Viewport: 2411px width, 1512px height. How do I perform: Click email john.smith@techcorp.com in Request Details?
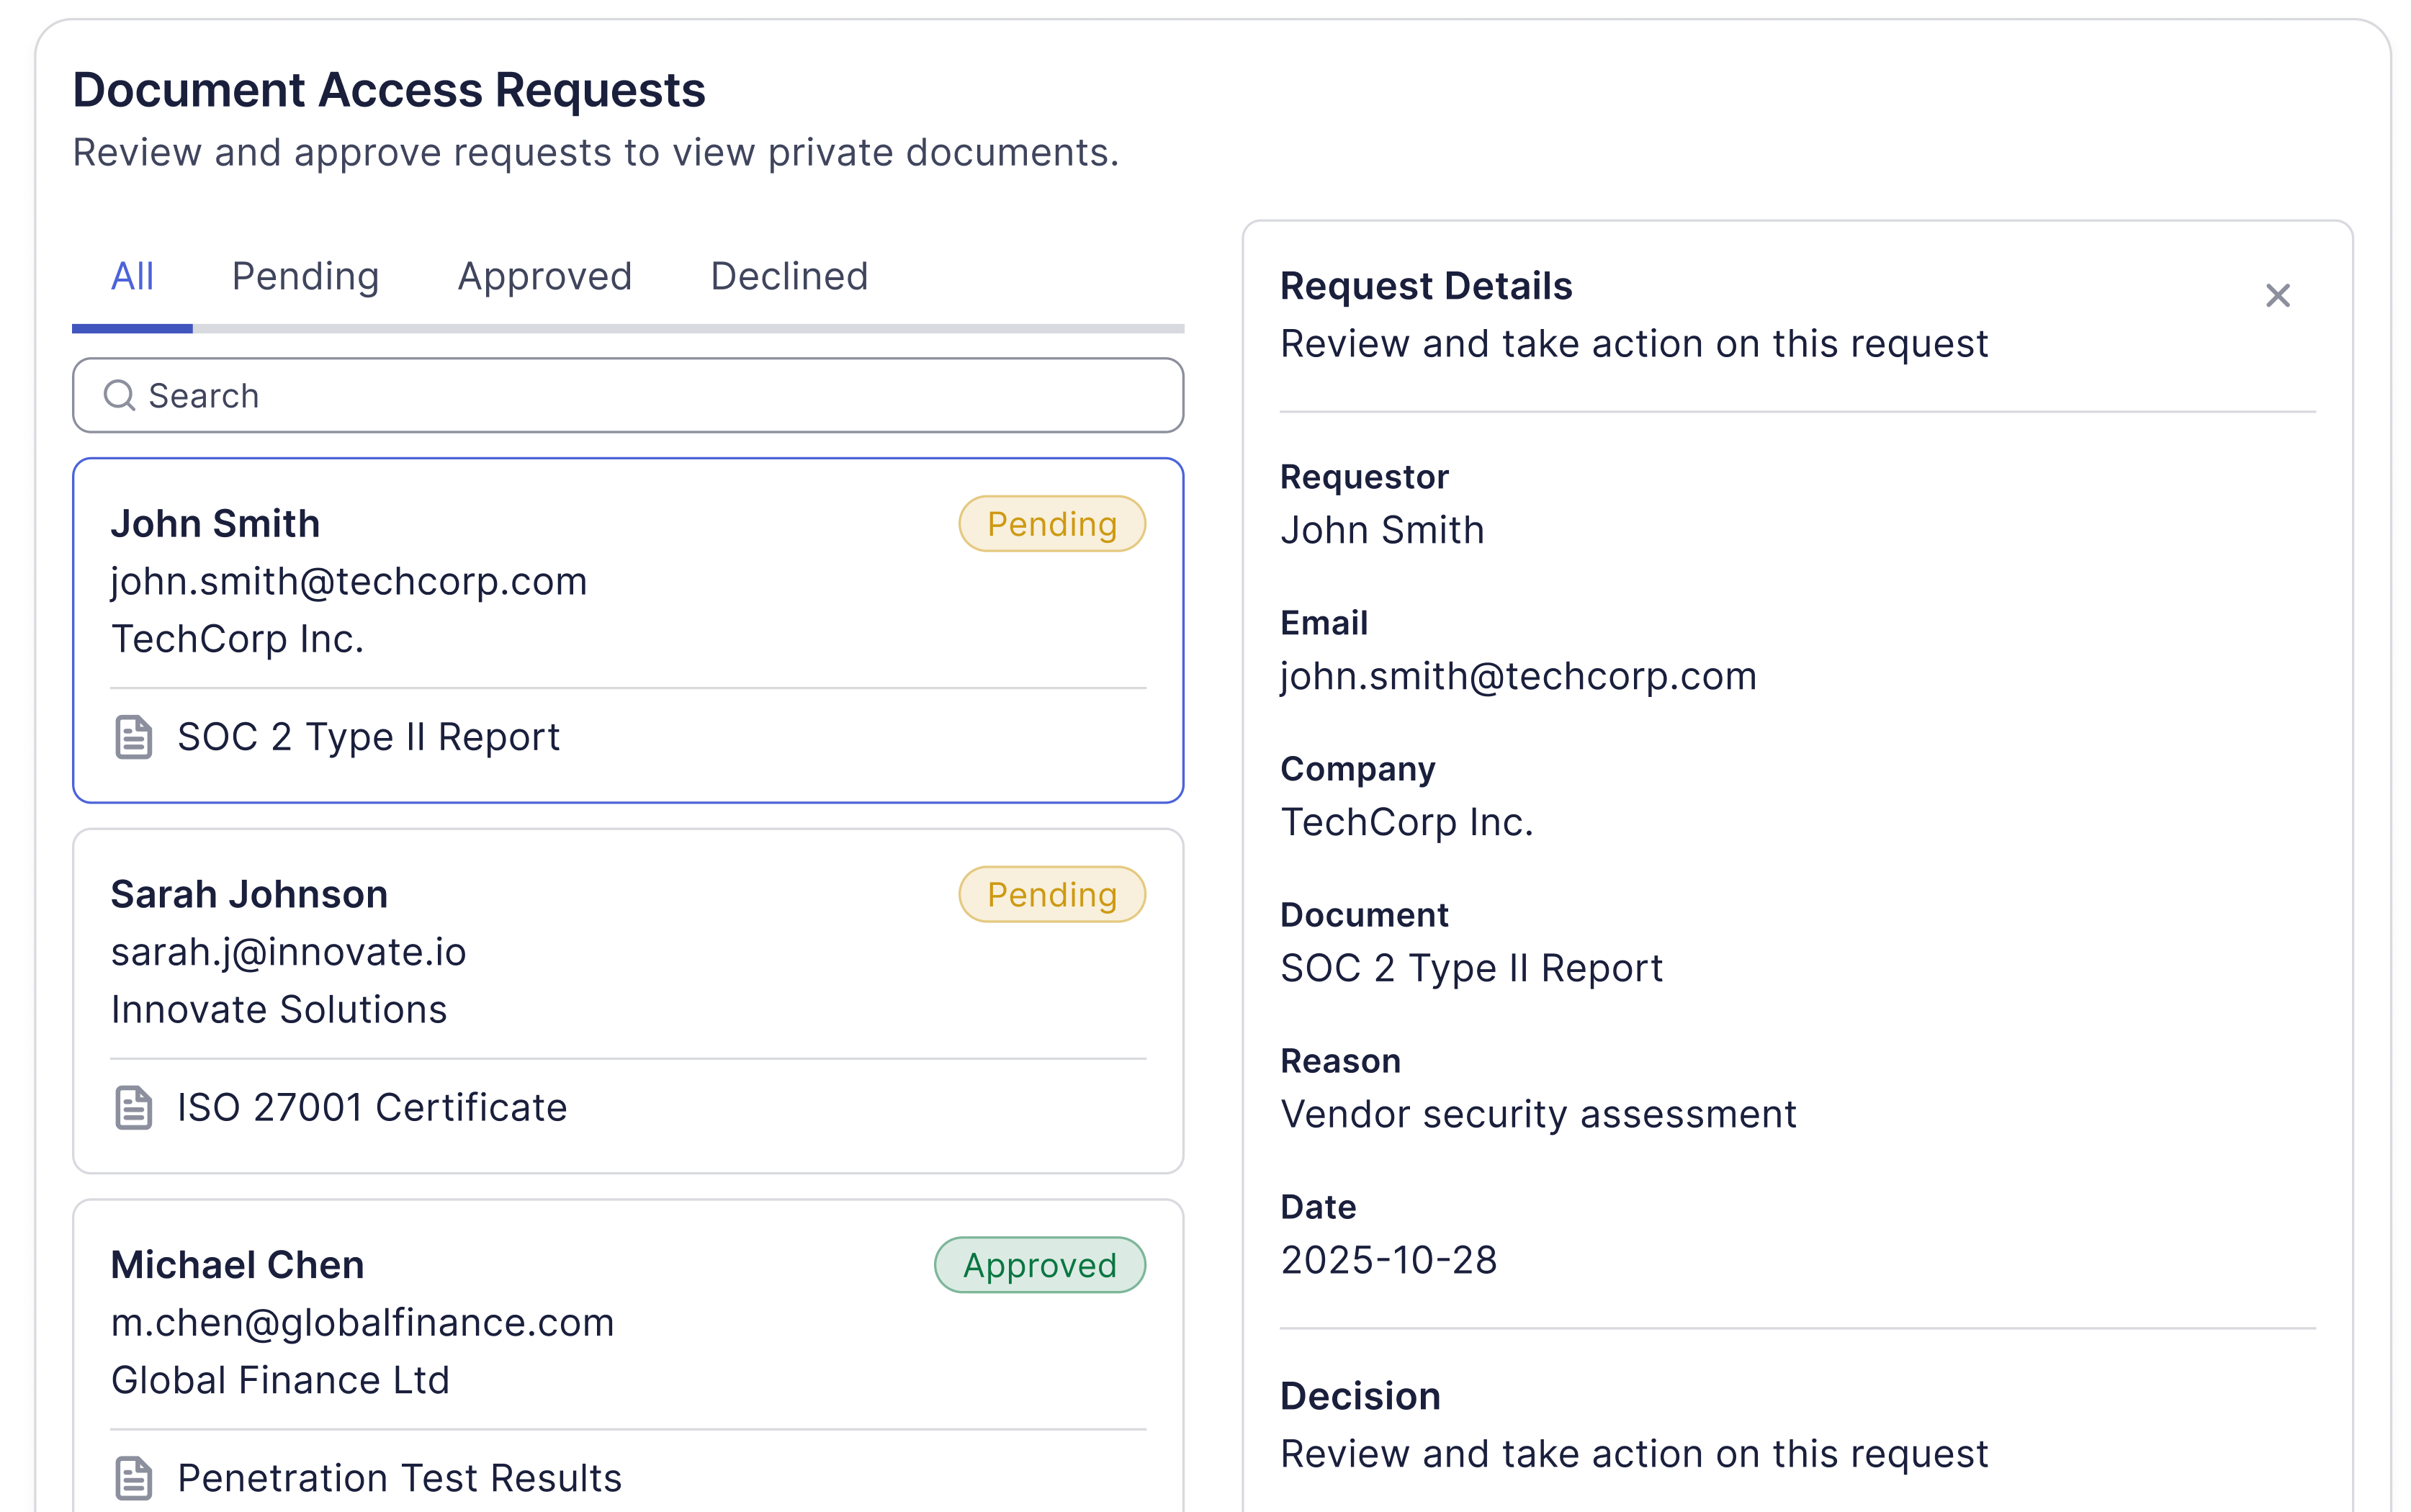(x=1518, y=676)
